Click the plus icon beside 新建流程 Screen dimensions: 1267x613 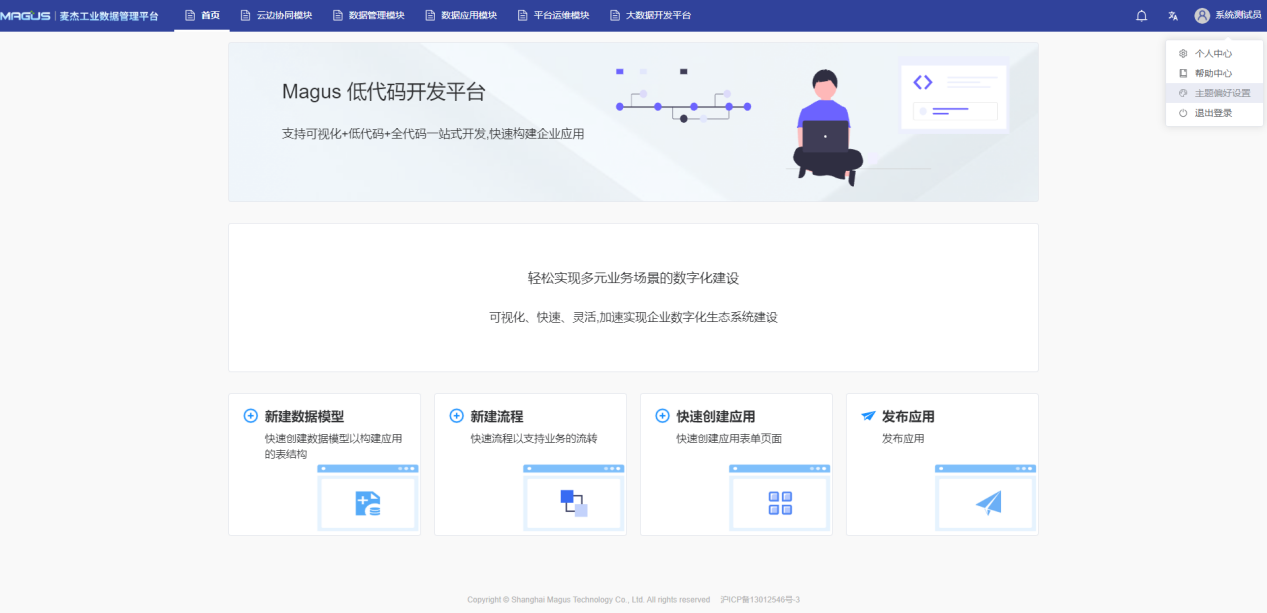(x=457, y=416)
